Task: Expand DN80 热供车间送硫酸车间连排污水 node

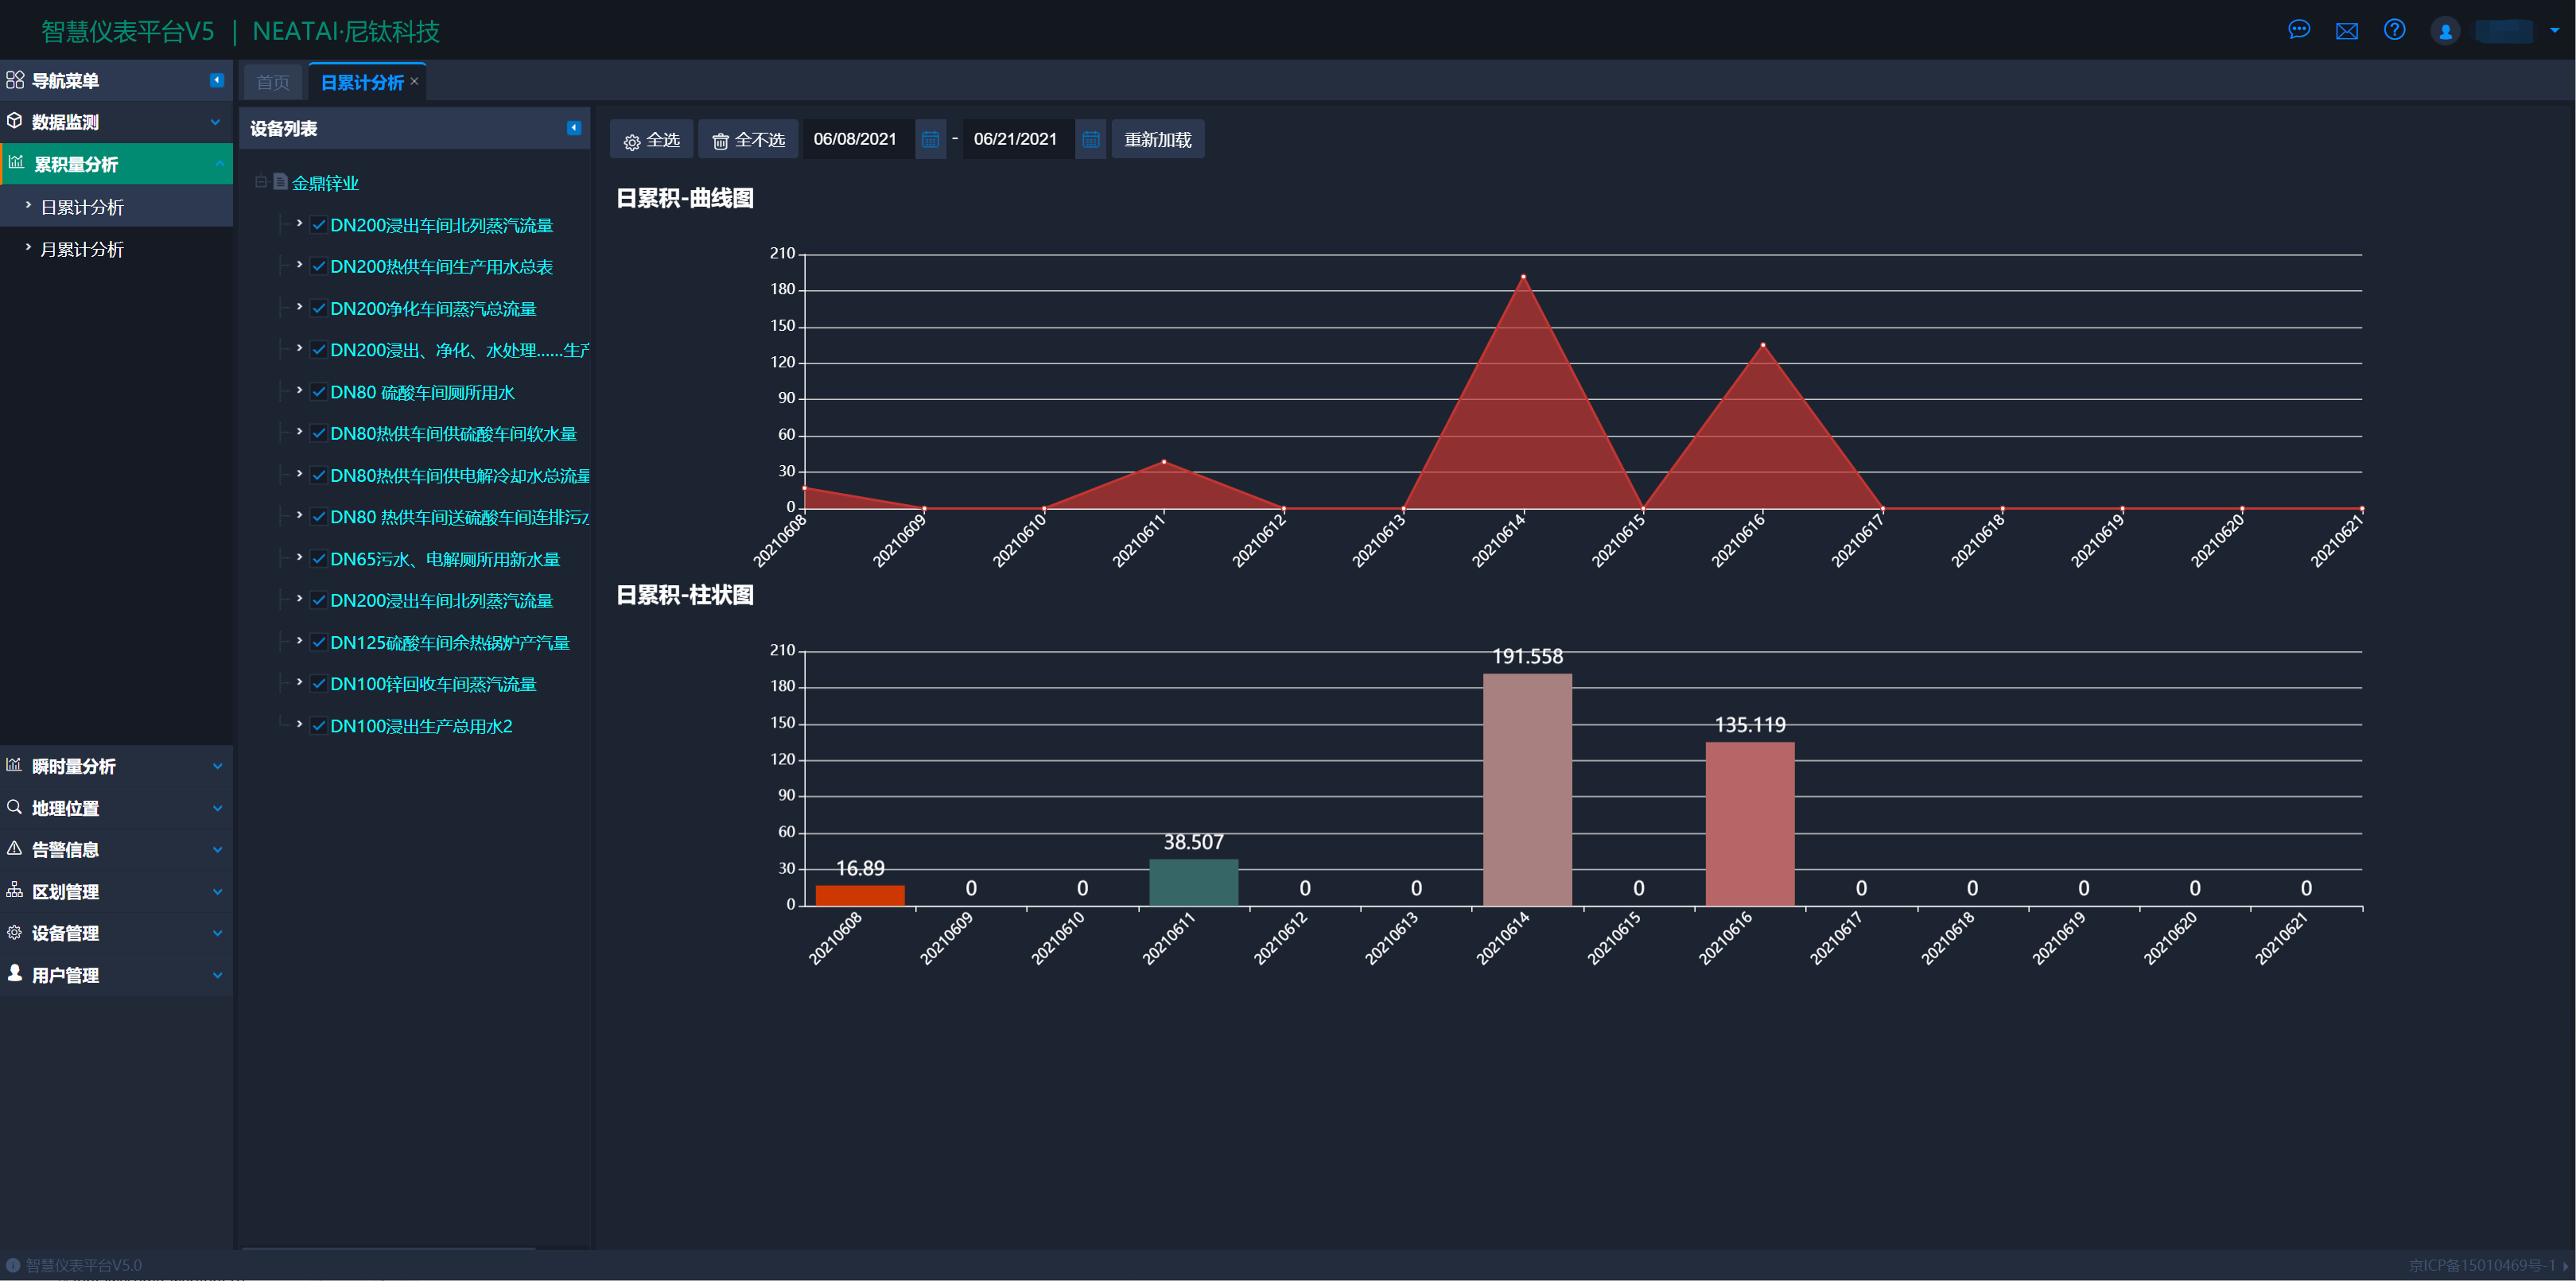Action: [x=299, y=516]
